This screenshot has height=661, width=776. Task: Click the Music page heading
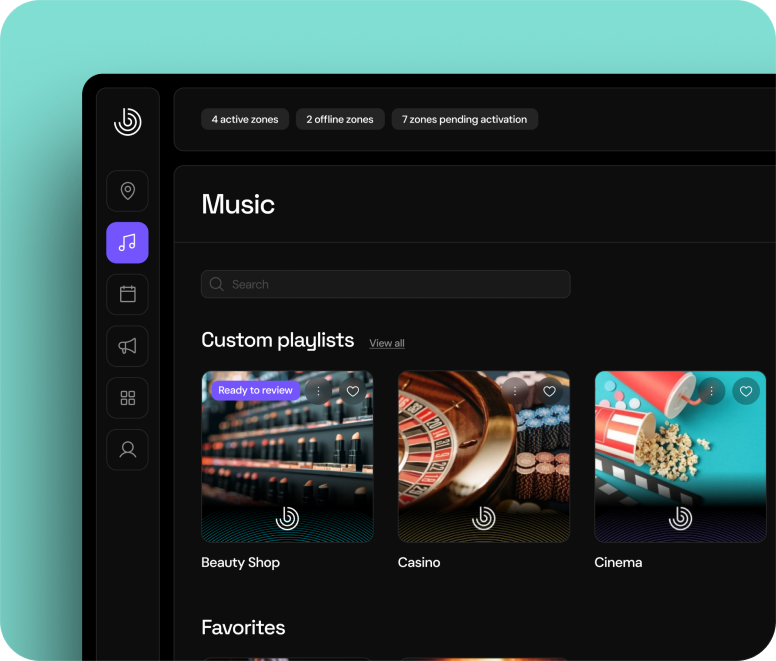click(238, 204)
